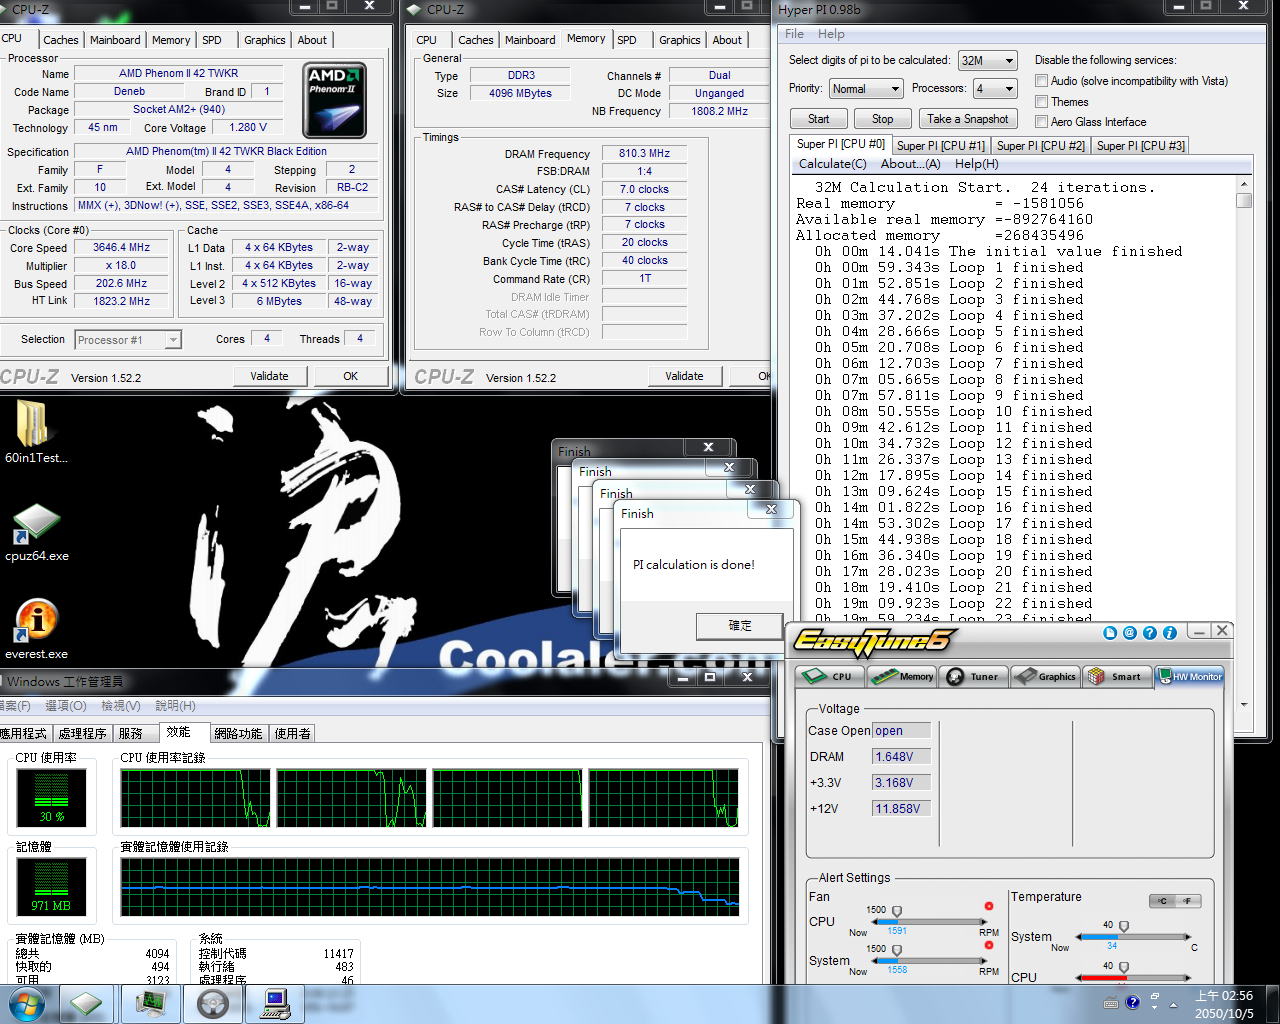The height and width of the screenshot is (1024, 1280).
Task: Check the Themes checkbox in Hyper PI
Action: (1041, 102)
